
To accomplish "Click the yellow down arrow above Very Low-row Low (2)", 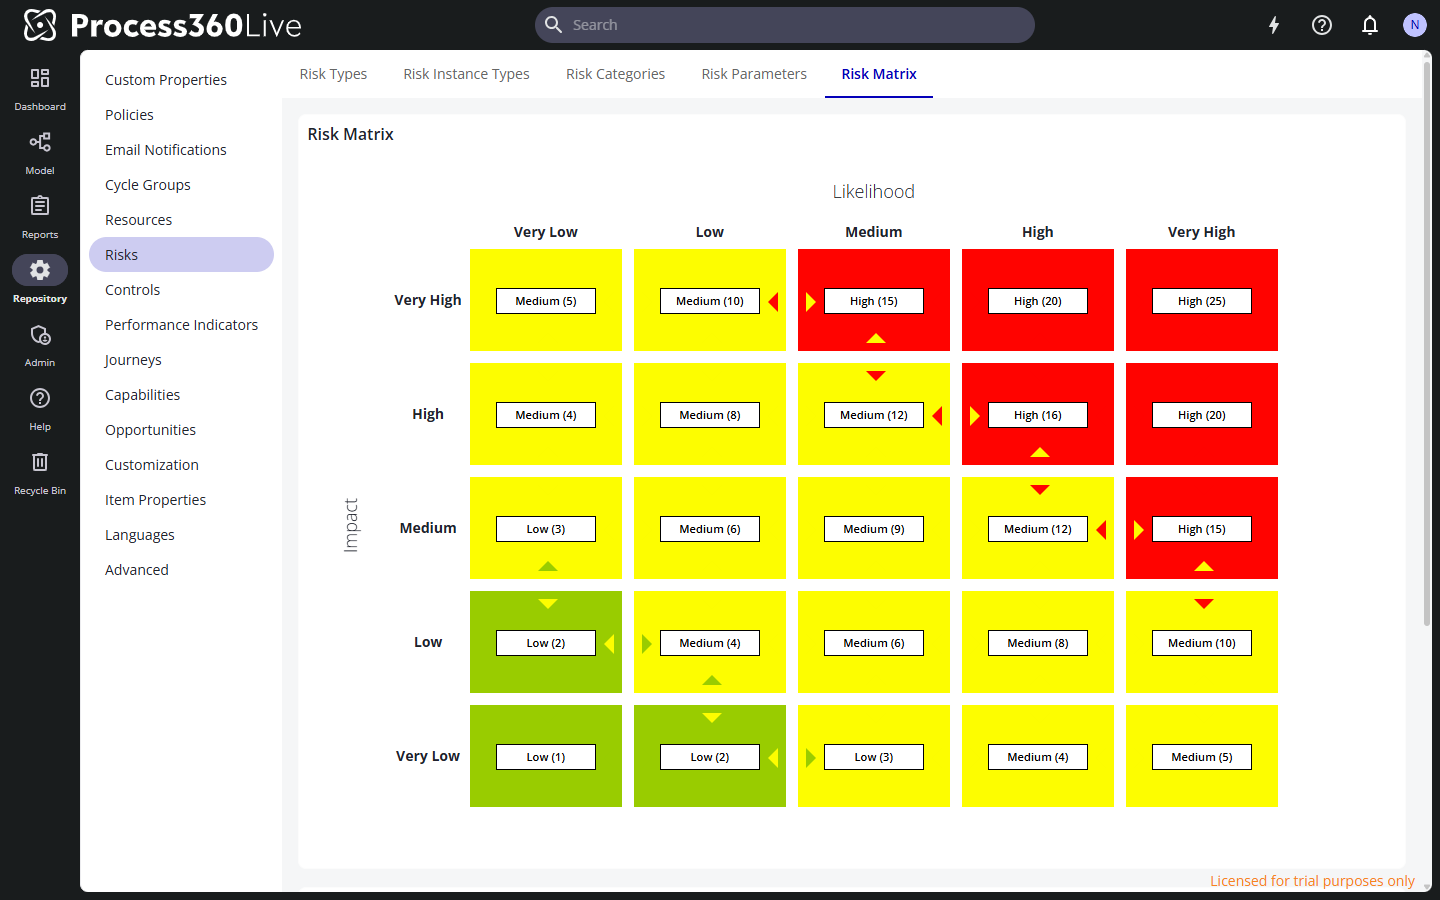I will [712, 718].
